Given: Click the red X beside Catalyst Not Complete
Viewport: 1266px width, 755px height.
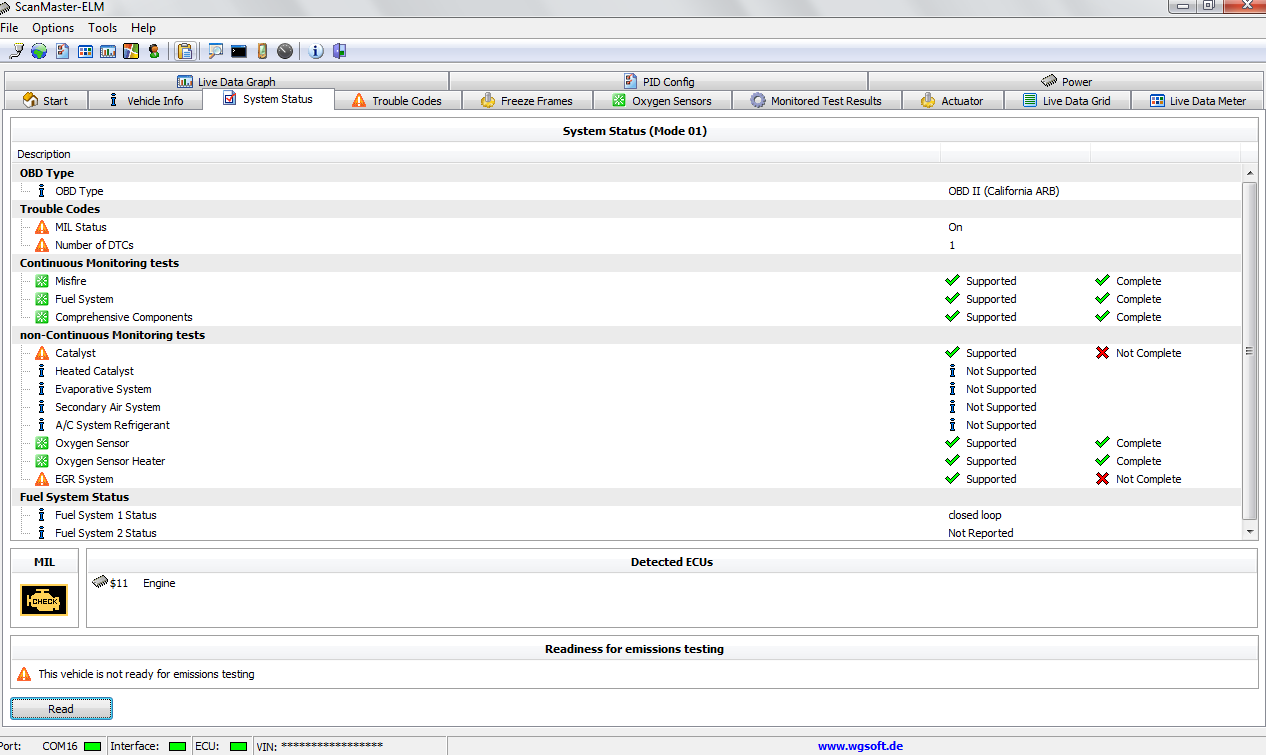Looking at the screenshot, I should tap(1102, 353).
